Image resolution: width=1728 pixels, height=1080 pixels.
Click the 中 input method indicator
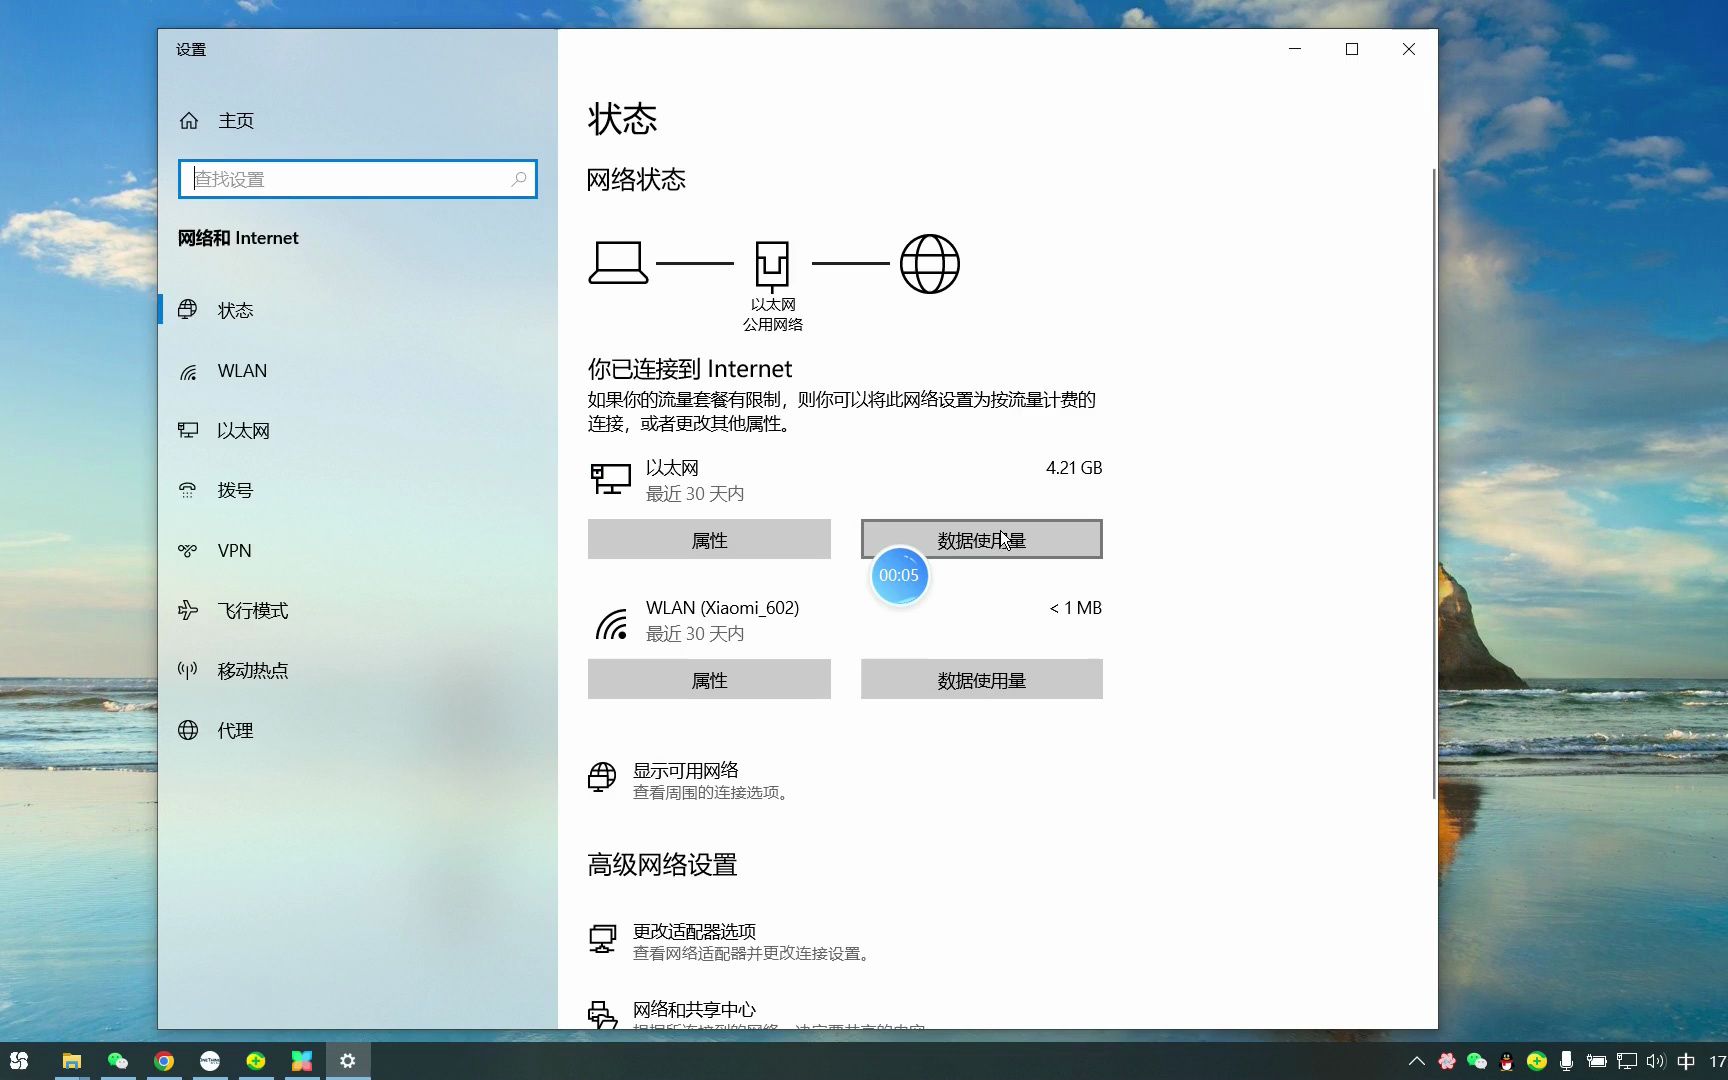click(1686, 1061)
